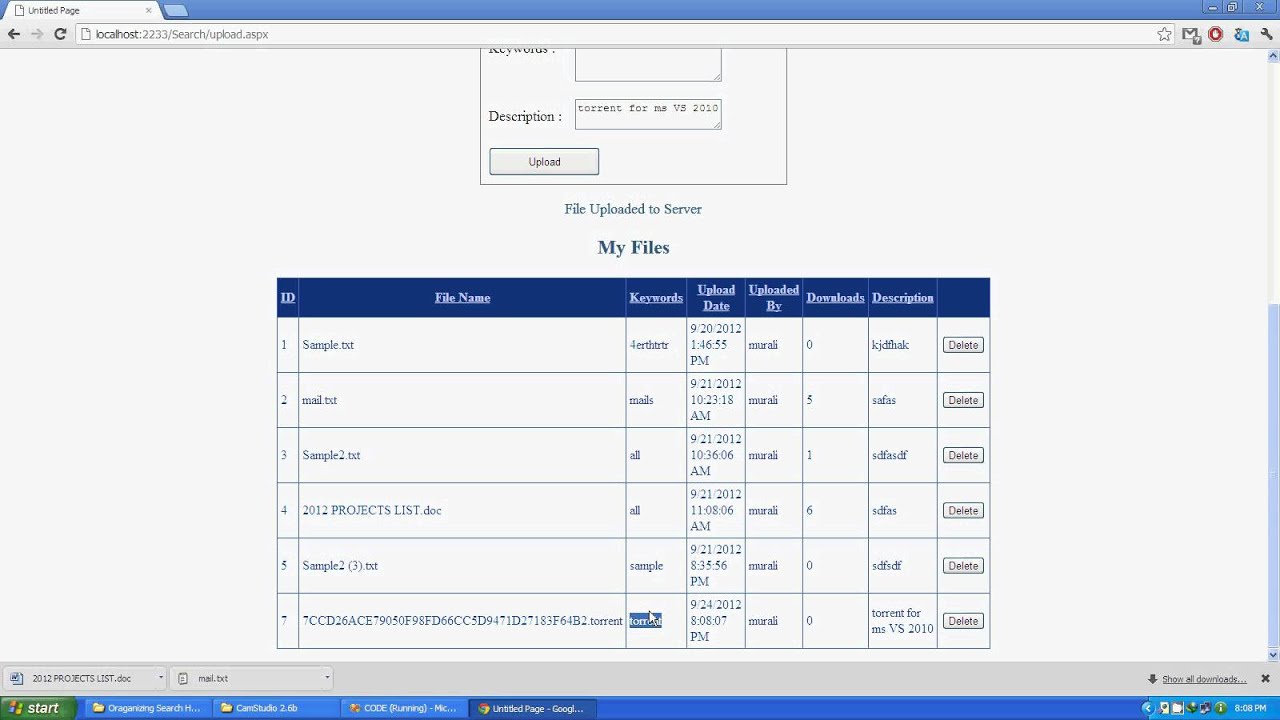Image resolution: width=1280 pixels, height=720 pixels.
Task: Sort the table by File Name header
Action: point(462,298)
